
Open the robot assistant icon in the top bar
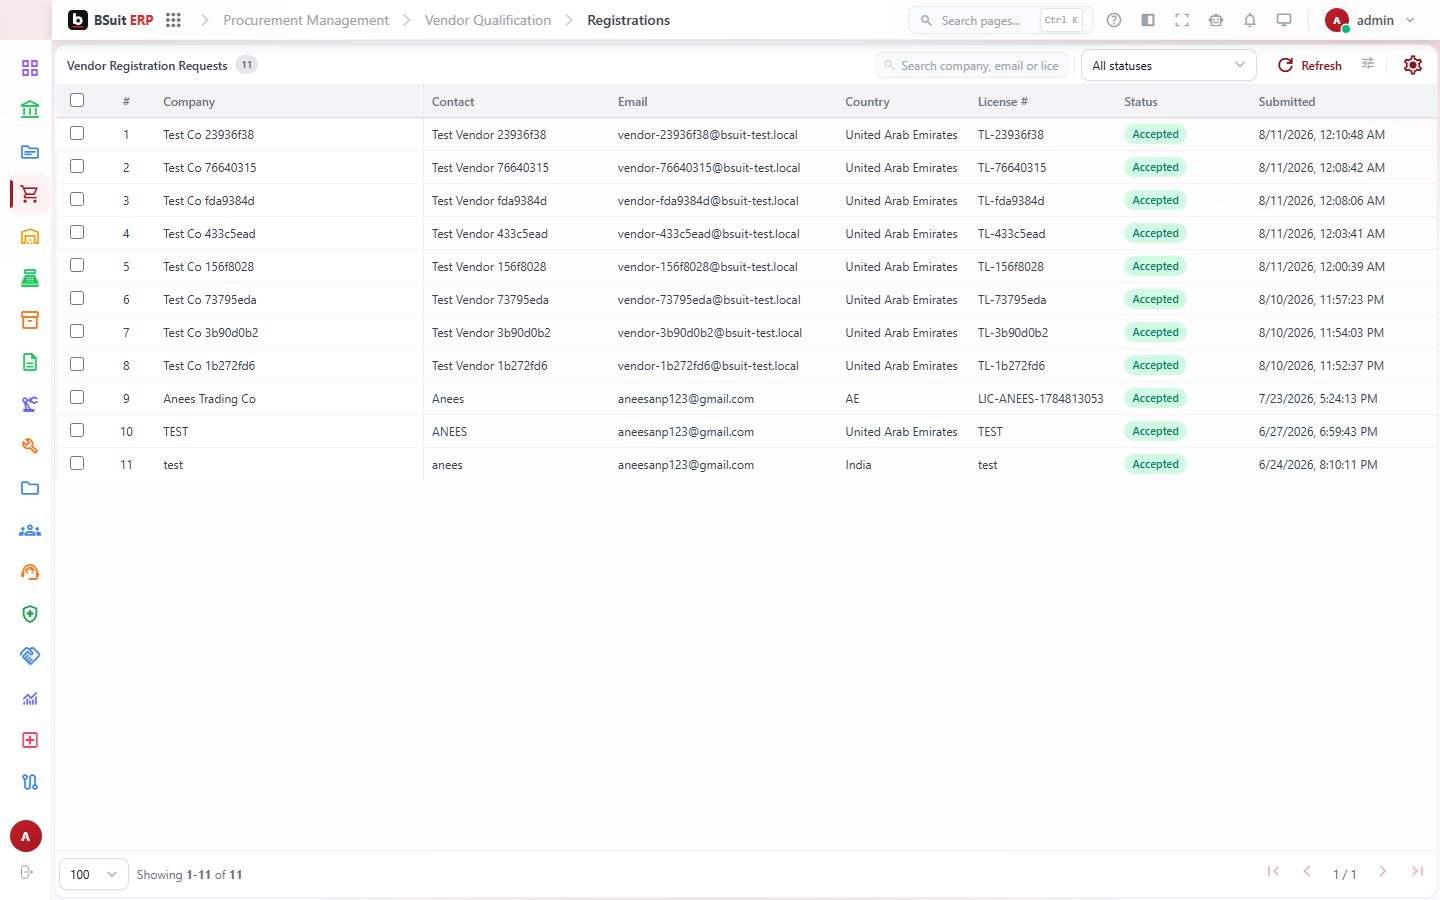click(x=1216, y=20)
